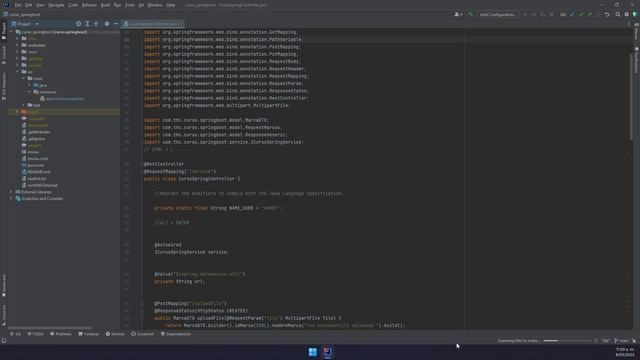Select the highlighted target folder row
The image size is (640, 360).
[64, 111]
